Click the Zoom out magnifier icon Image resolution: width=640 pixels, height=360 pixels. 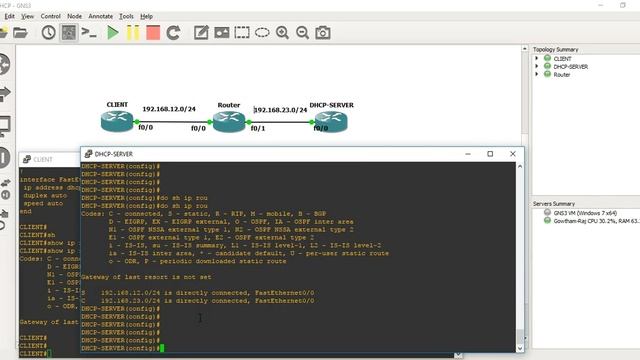(302, 33)
